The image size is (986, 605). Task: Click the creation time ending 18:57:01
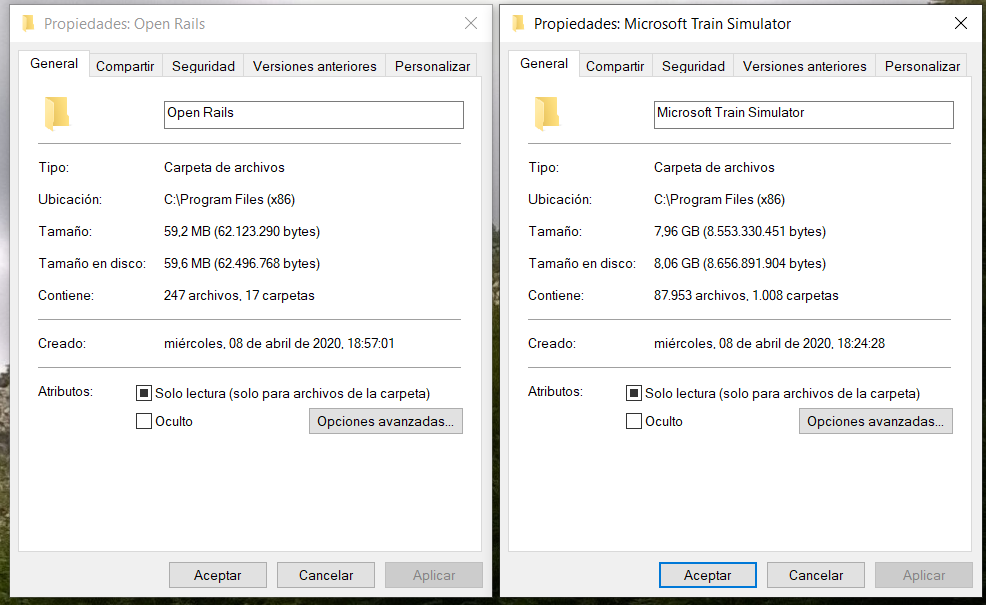pos(279,343)
